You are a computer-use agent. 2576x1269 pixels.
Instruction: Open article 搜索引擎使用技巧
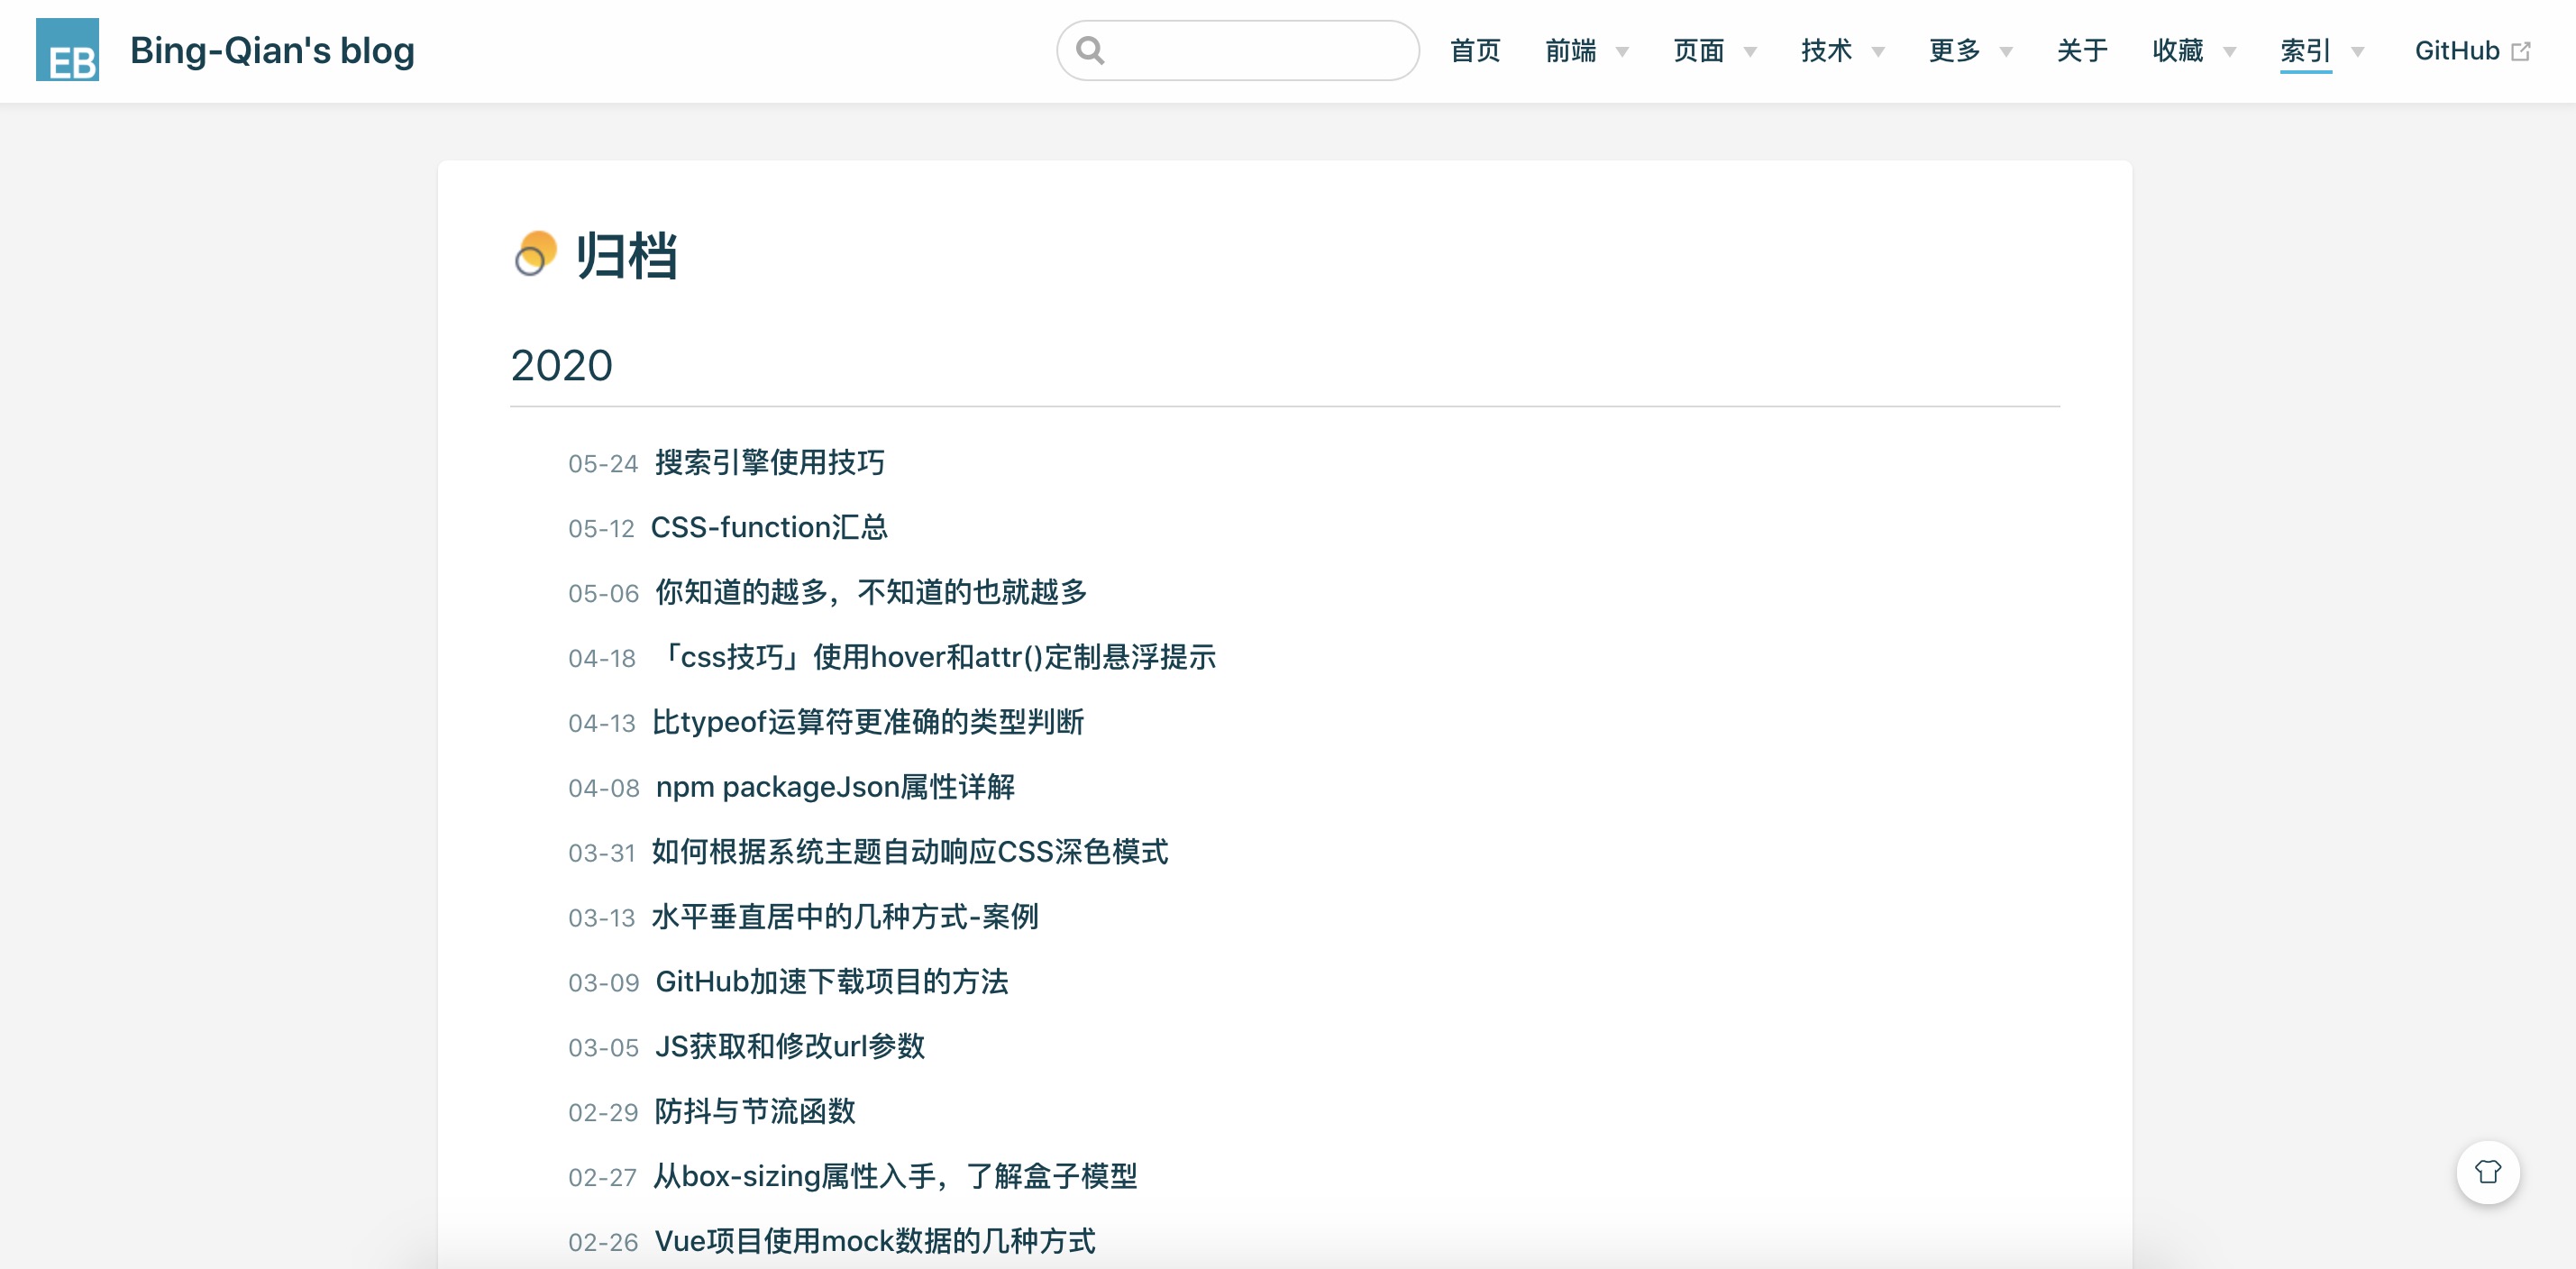coord(770,462)
